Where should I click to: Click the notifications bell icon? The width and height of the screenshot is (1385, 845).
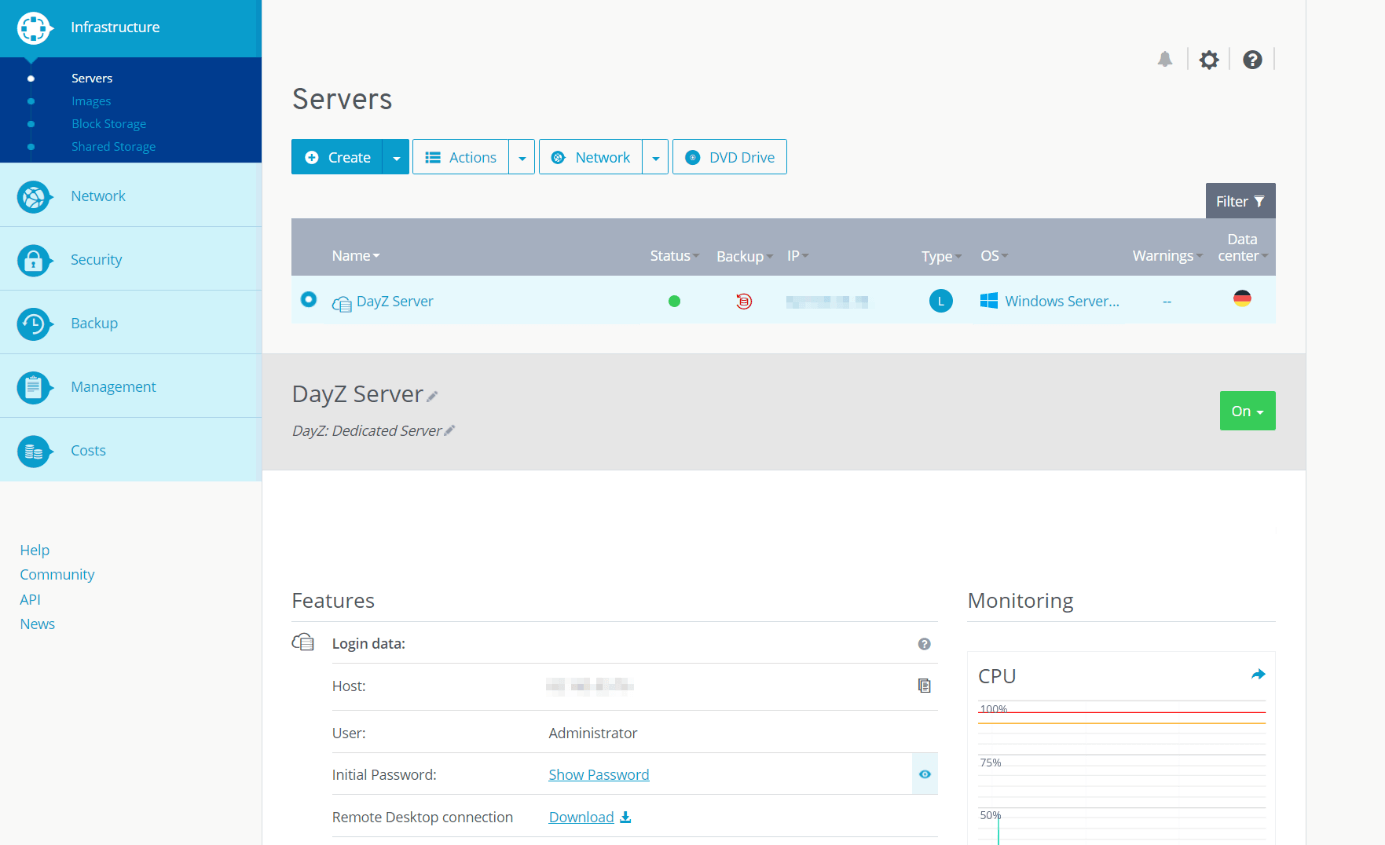pos(1165,60)
